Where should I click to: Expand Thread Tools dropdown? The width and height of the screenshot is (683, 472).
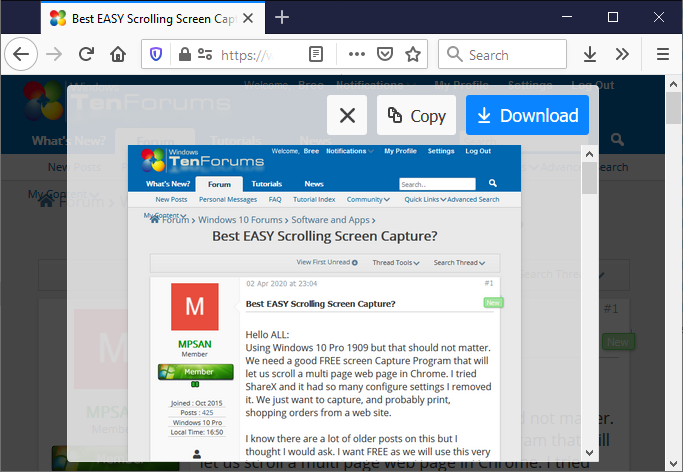(396, 263)
